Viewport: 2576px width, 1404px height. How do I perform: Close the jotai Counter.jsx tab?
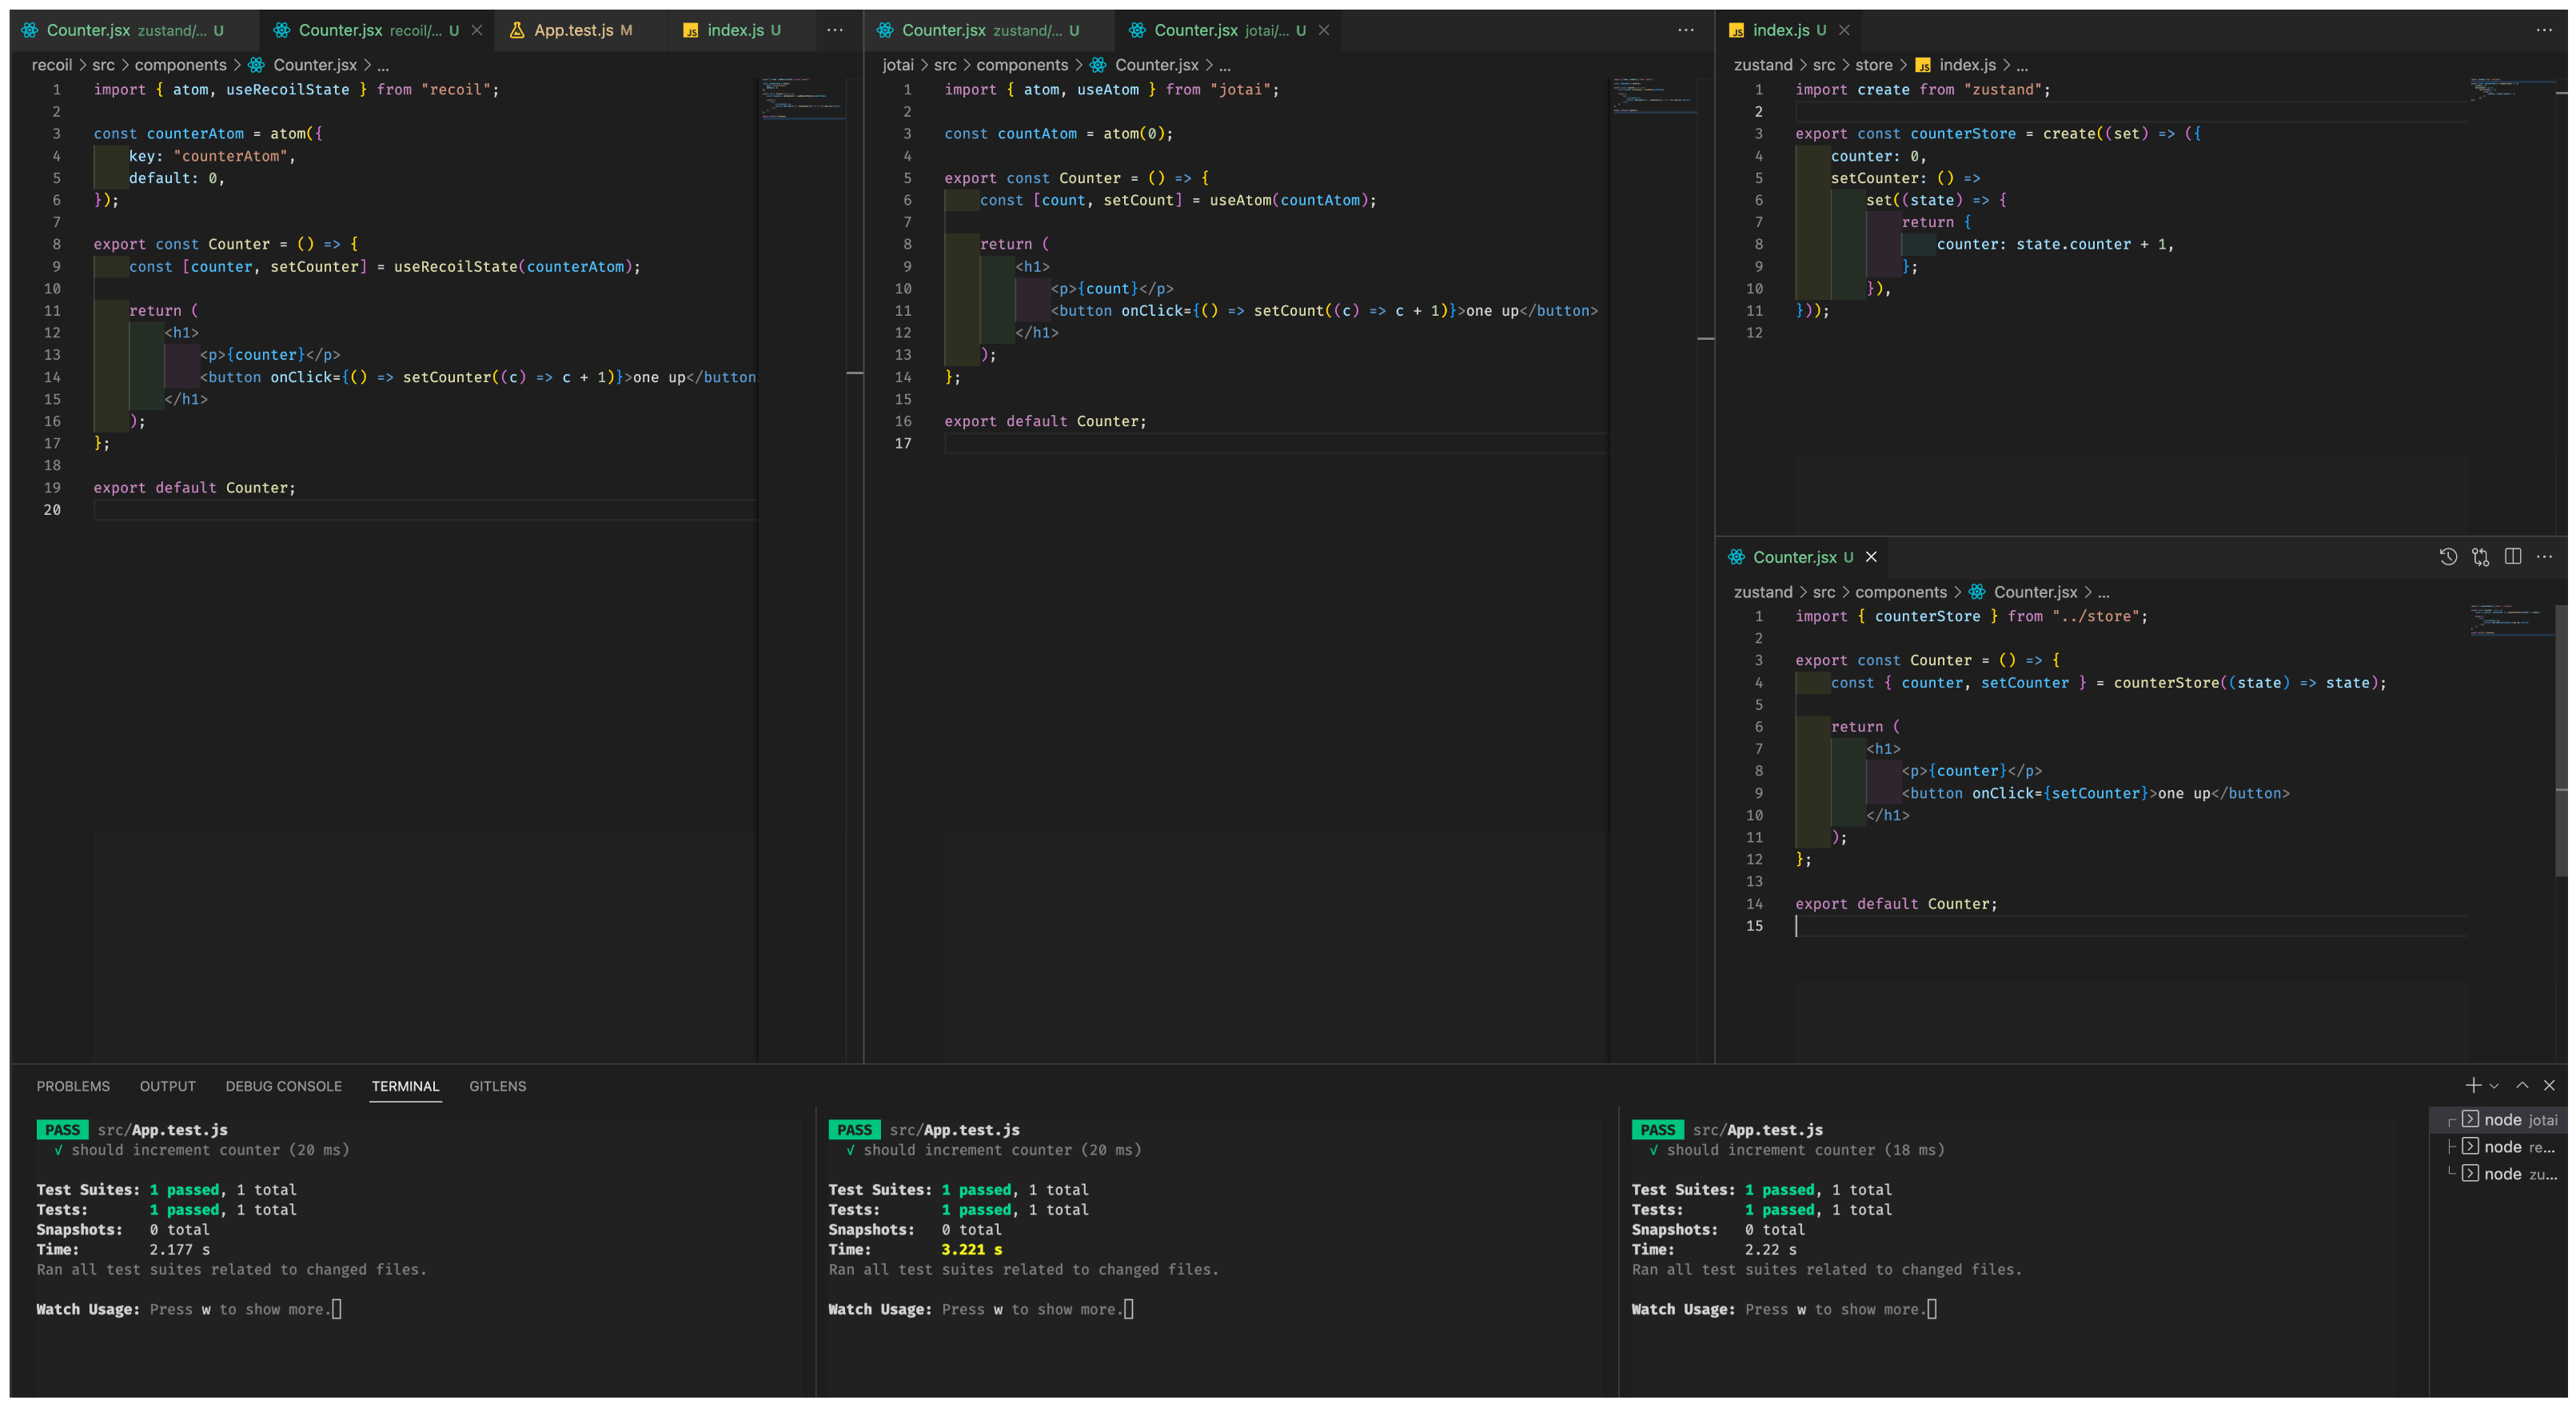[1323, 30]
